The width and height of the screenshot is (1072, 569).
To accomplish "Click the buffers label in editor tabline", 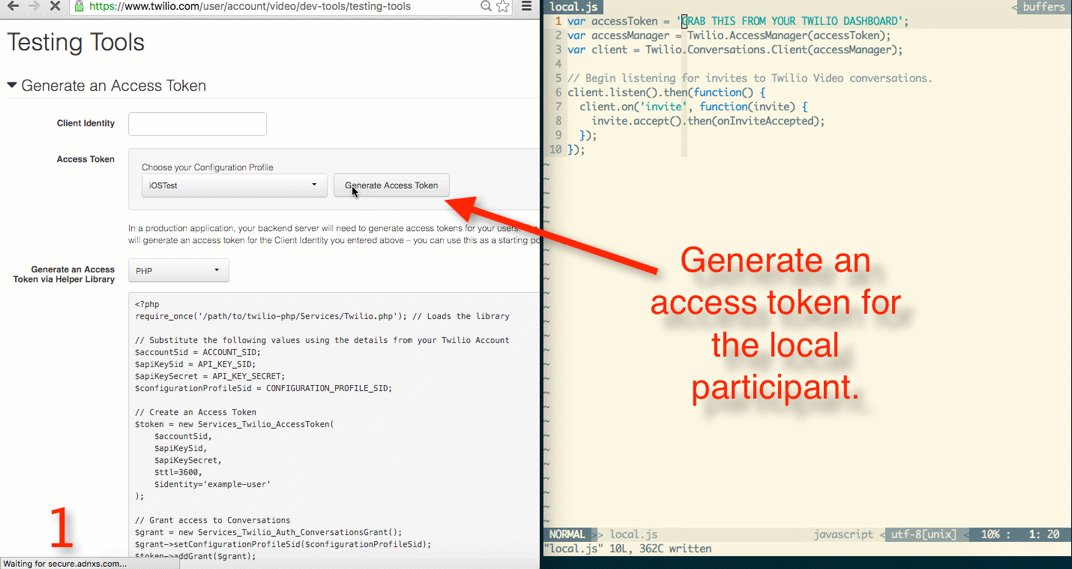I will tap(1043, 7).
